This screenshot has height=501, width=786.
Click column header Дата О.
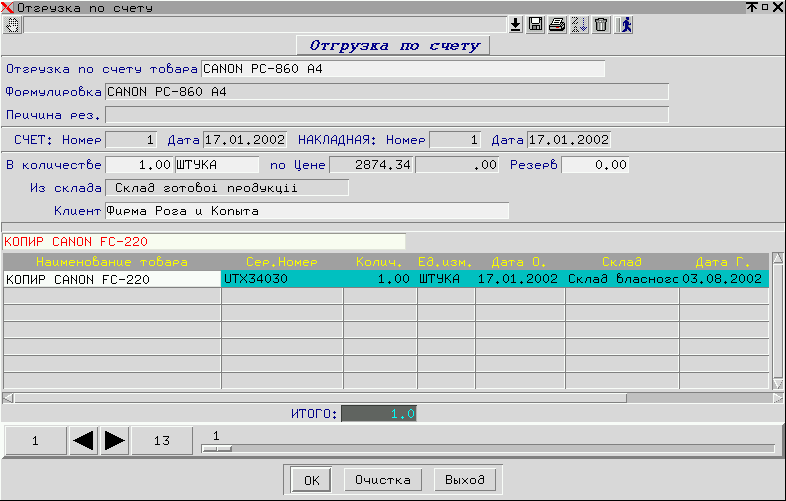(x=519, y=262)
